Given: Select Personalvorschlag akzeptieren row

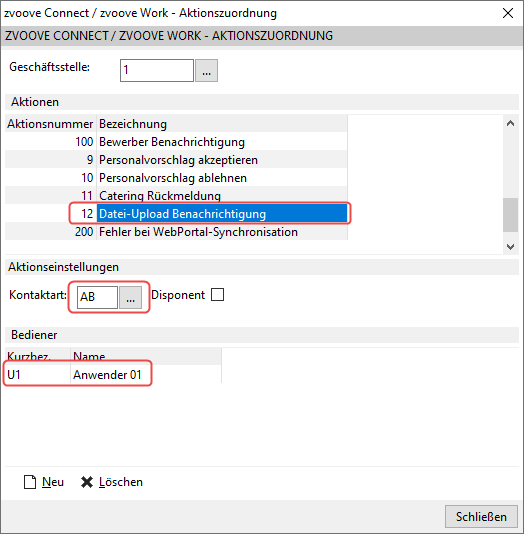Looking at the screenshot, I should pyautogui.click(x=176, y=160).
